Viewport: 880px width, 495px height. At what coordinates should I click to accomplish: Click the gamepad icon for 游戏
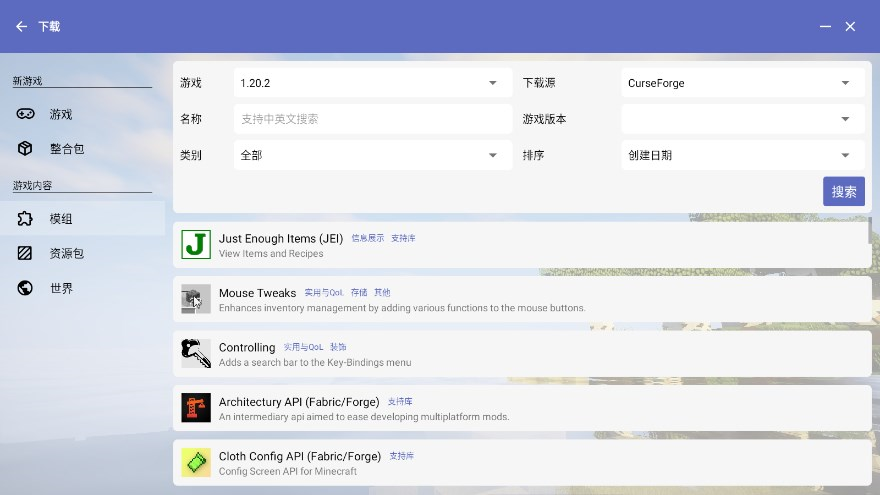pyautogui.click(x=25, y=114)
